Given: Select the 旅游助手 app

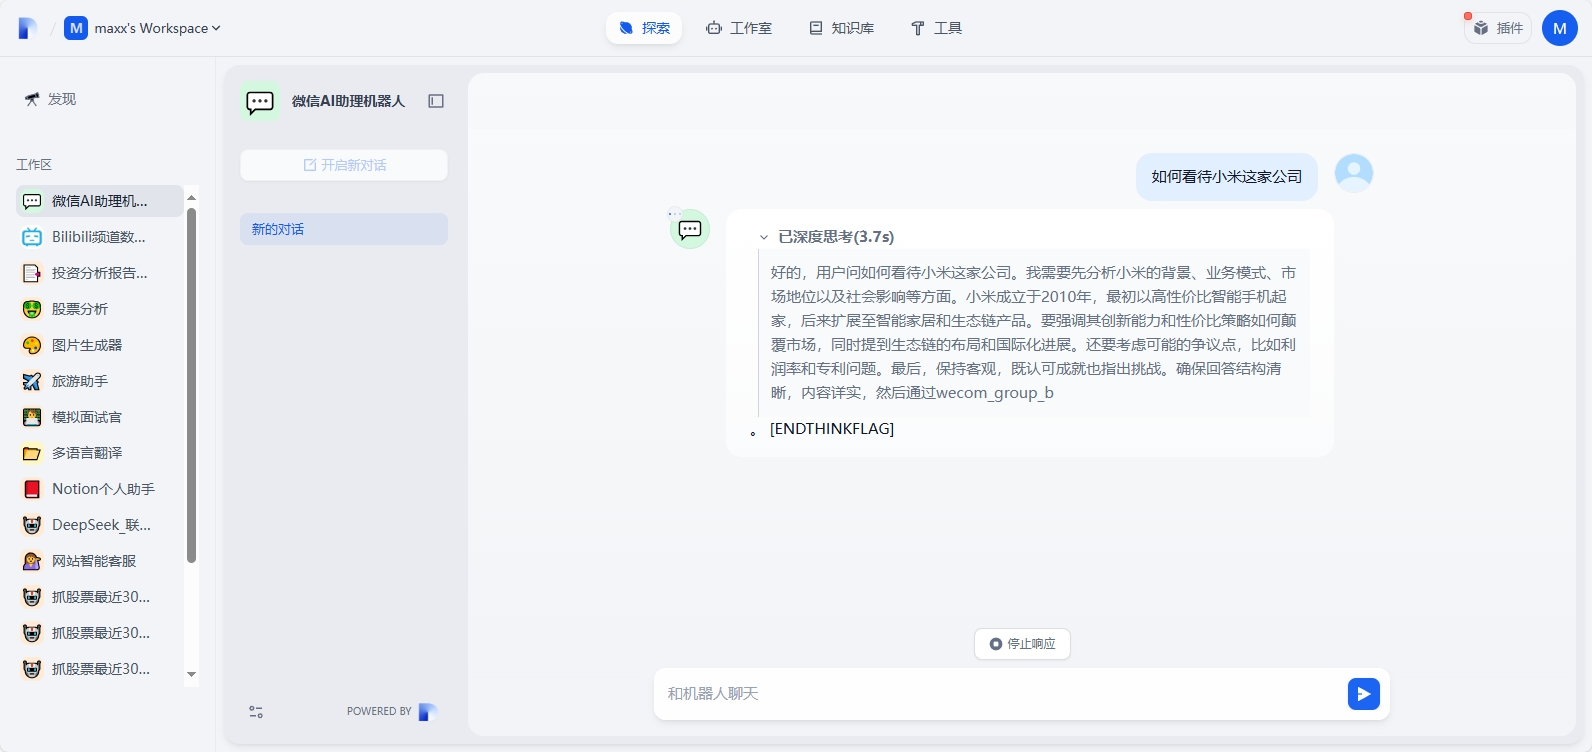Looking at the screenshot, I should (100, 381).
